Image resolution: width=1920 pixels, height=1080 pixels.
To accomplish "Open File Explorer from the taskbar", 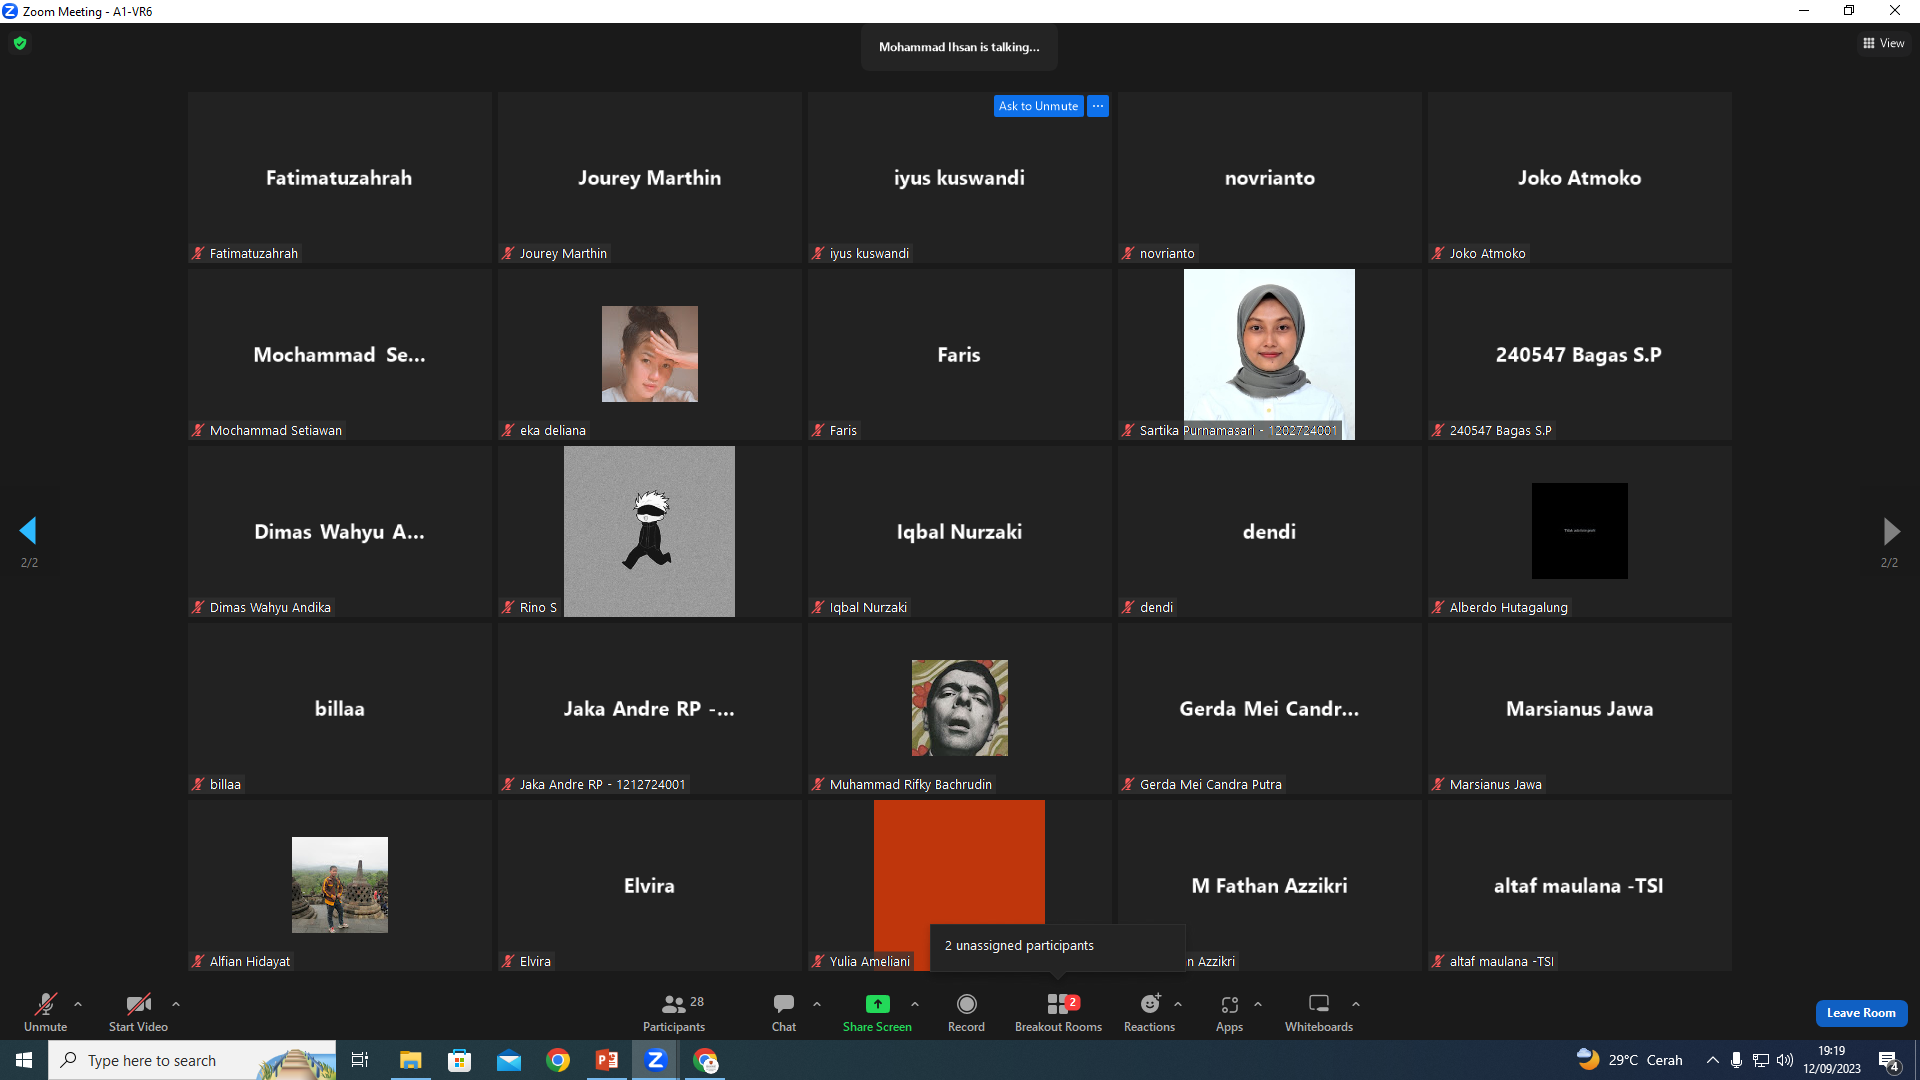I will (x=411, y=1060).
